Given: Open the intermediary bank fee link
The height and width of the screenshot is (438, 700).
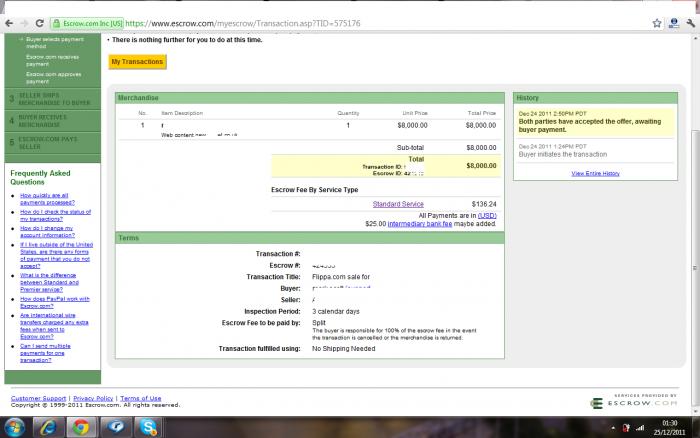Looking at the screenshot, I should pos(420,224).
